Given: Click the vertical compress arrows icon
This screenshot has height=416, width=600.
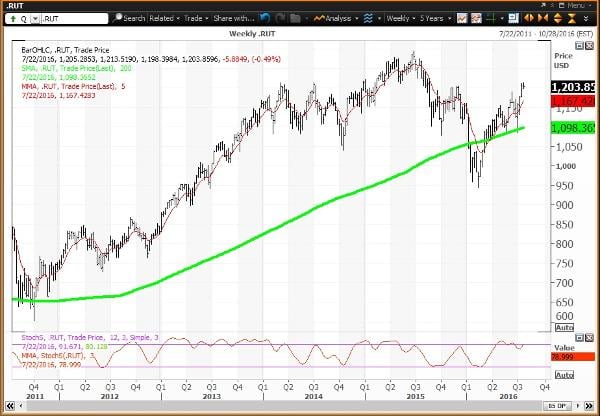Looking at the screenshot, I should [572, 18].
